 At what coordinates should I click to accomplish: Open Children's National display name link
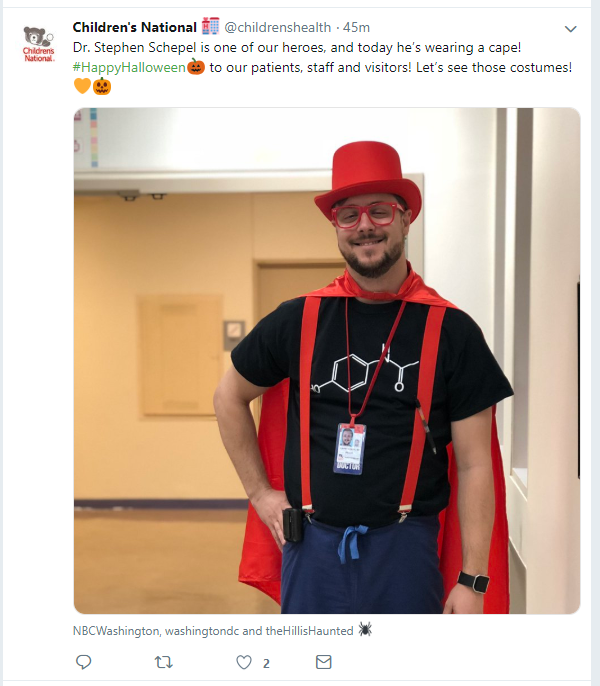tap(134, 27)
